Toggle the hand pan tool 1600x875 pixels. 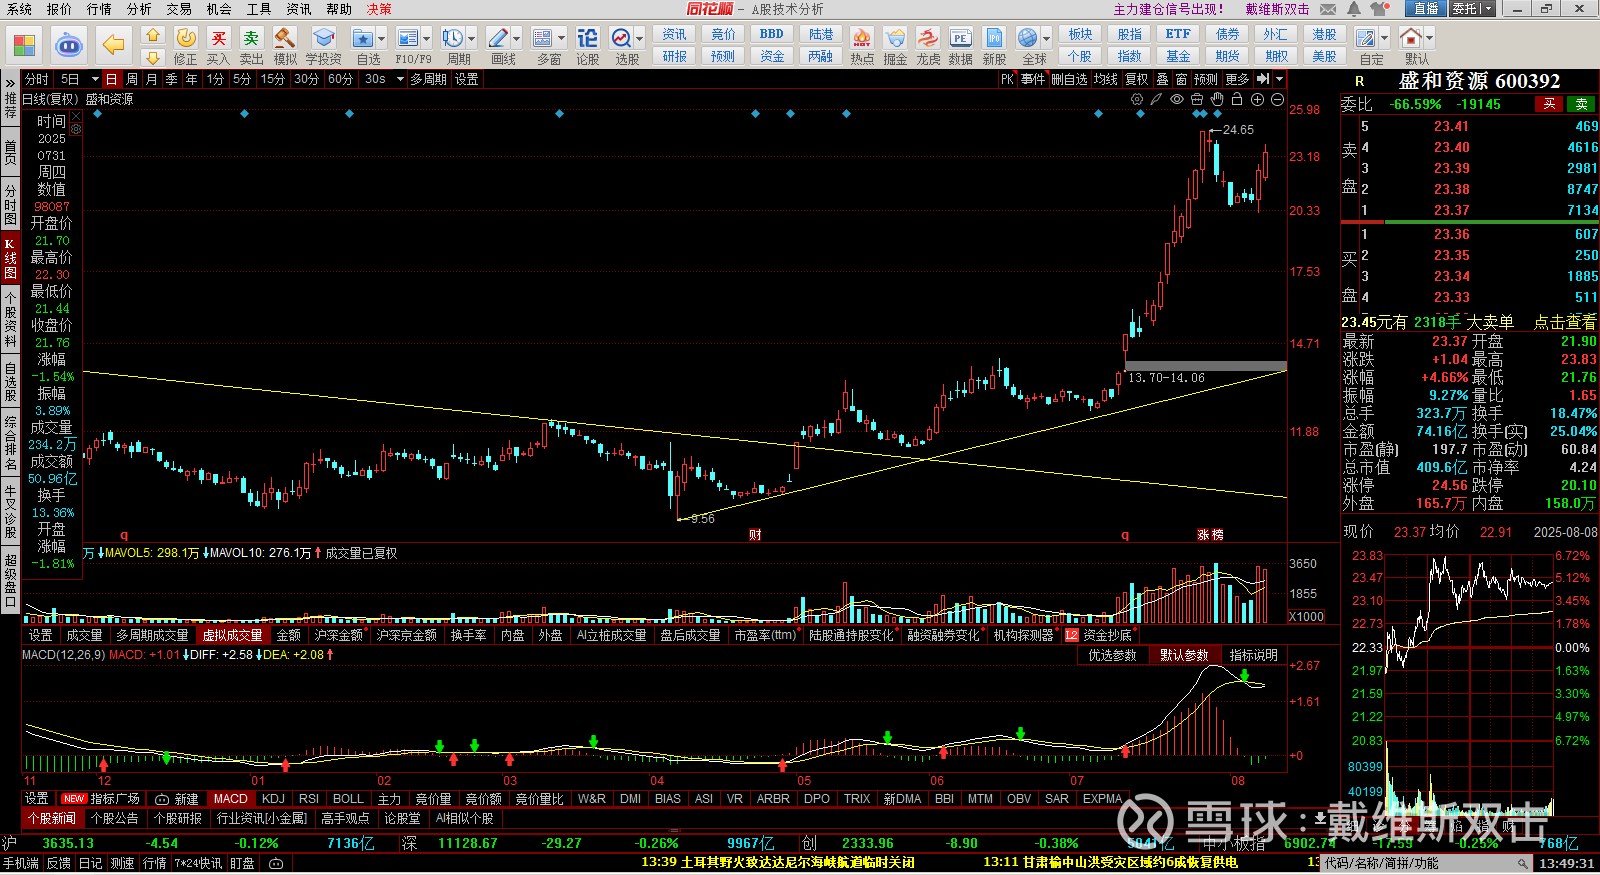(1217, 99)
